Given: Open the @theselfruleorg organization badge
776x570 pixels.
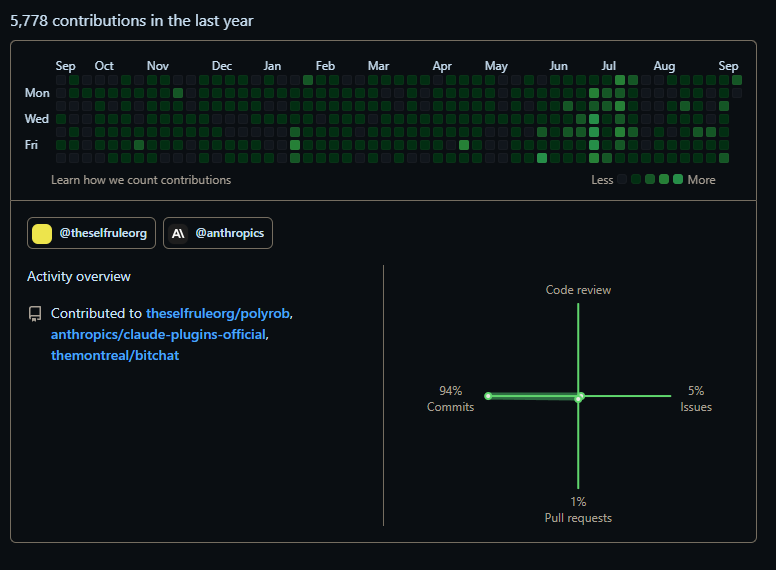Looking at the screenshot, I should pos(92,233).
